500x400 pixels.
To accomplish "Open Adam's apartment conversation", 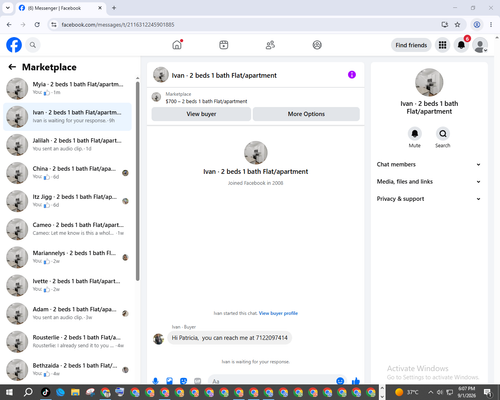I will point(68,314).
